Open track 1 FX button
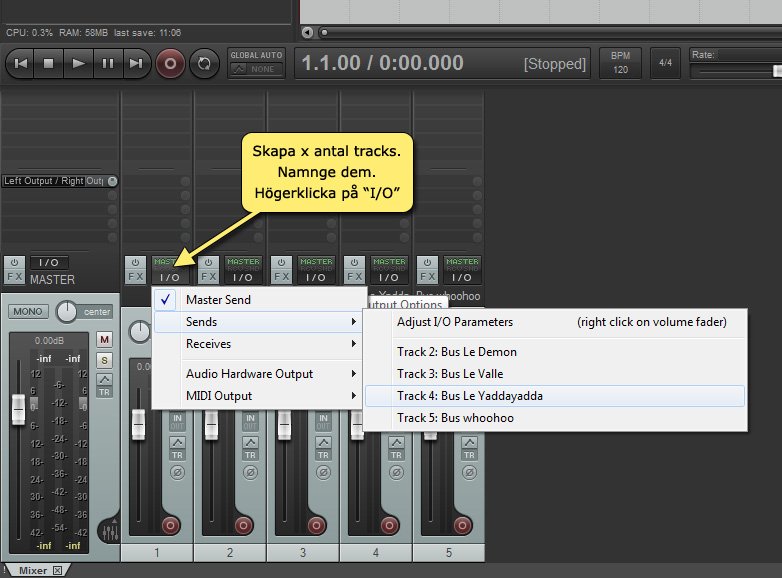The image size is (782, 578). tap(135, 276)
